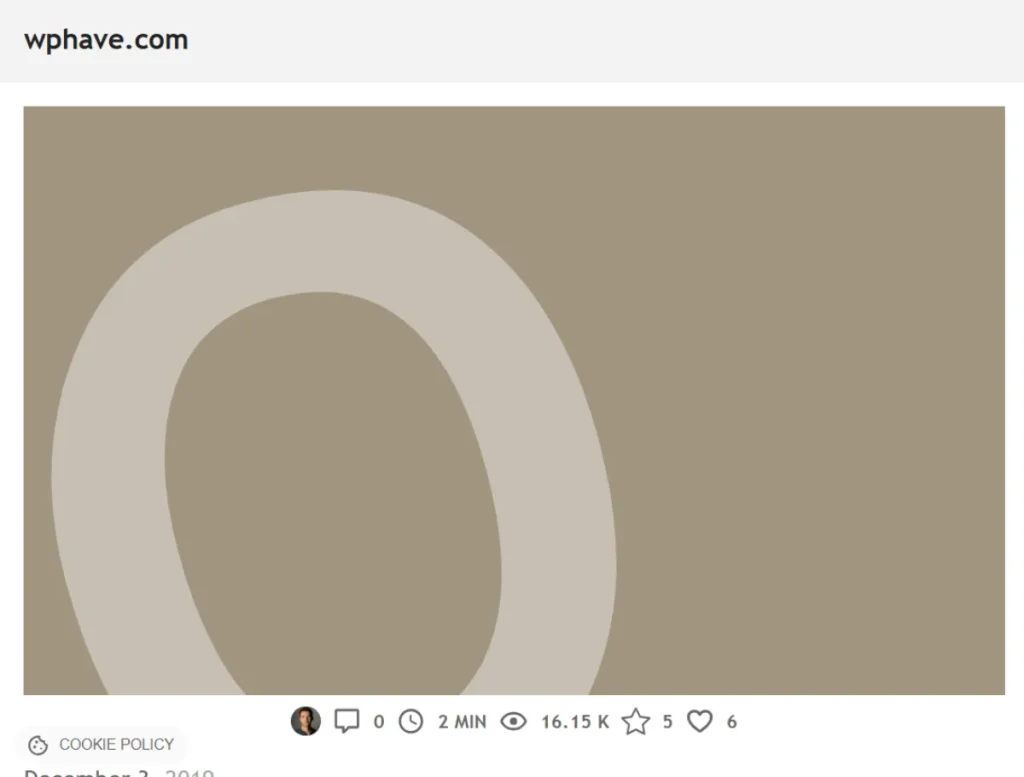Click the post date December 3
The image size is (1024, 777).
86,772
